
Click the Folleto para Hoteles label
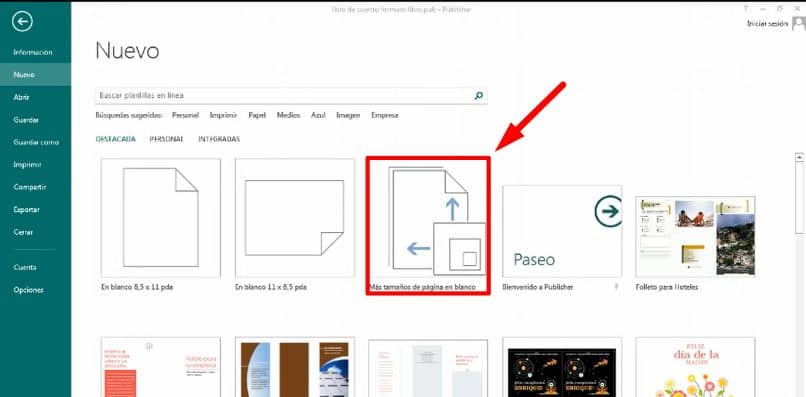(x=667, y=287)
